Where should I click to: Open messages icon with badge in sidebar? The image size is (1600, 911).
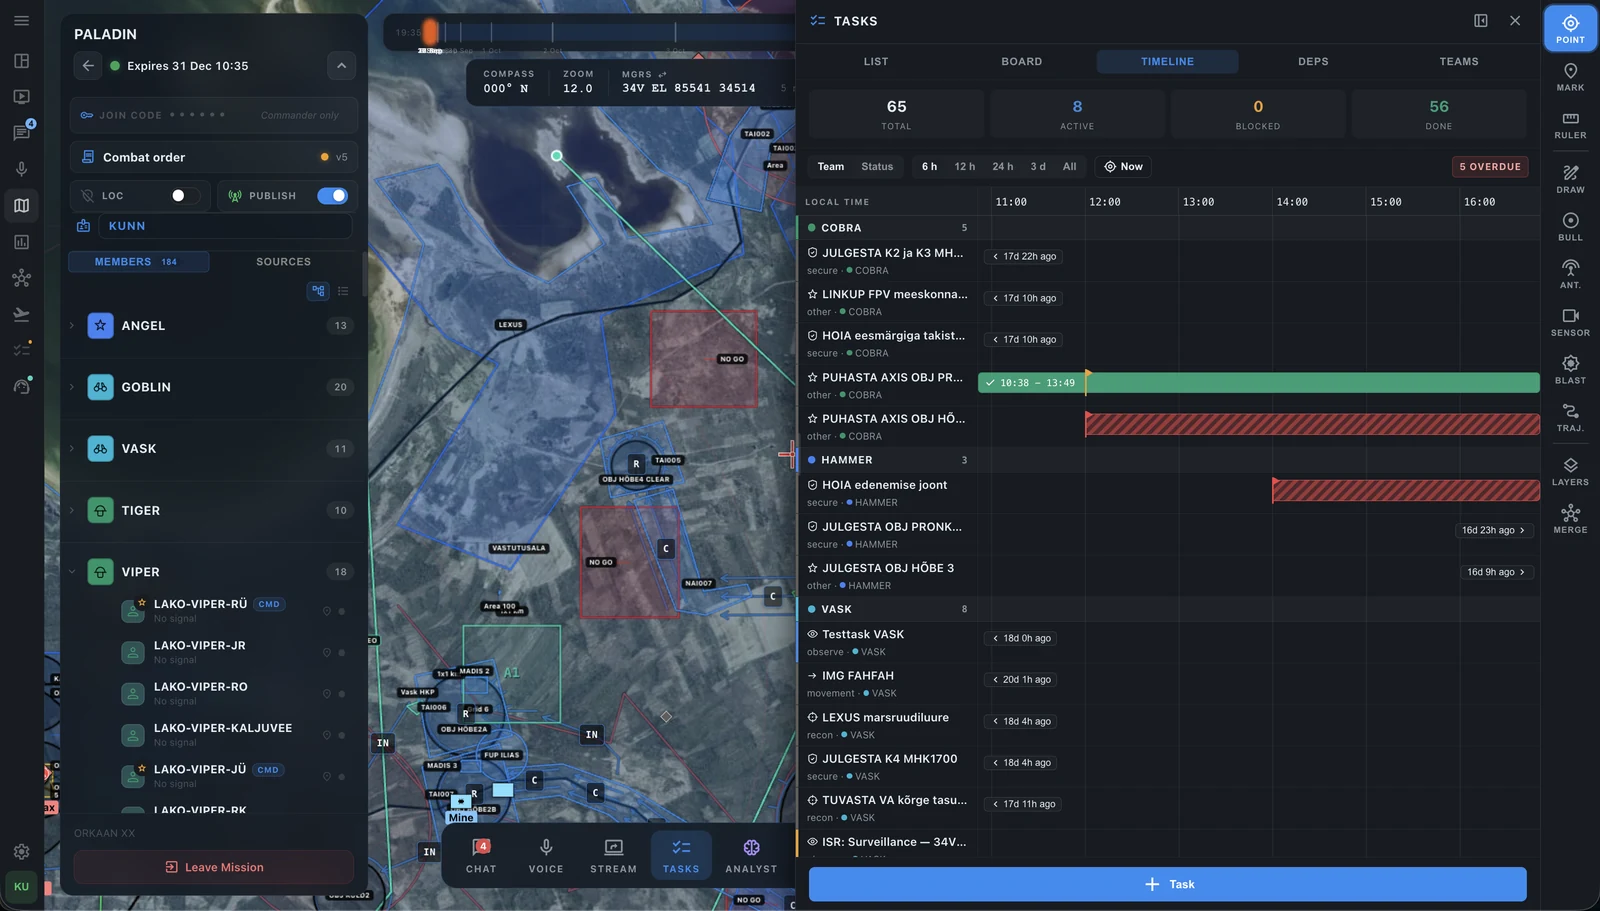coord(21,133)
